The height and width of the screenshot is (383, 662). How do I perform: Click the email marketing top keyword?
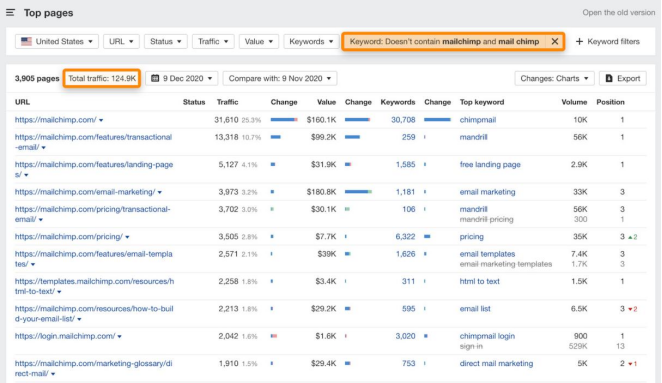click(487, 192)
